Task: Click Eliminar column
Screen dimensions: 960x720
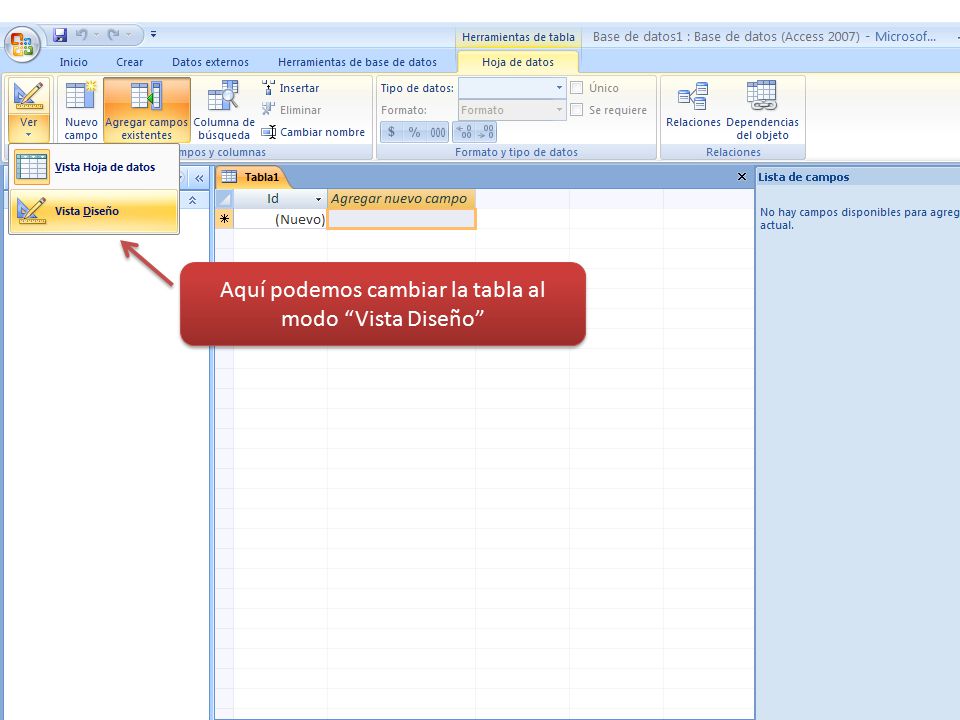Action: point(291,110)
